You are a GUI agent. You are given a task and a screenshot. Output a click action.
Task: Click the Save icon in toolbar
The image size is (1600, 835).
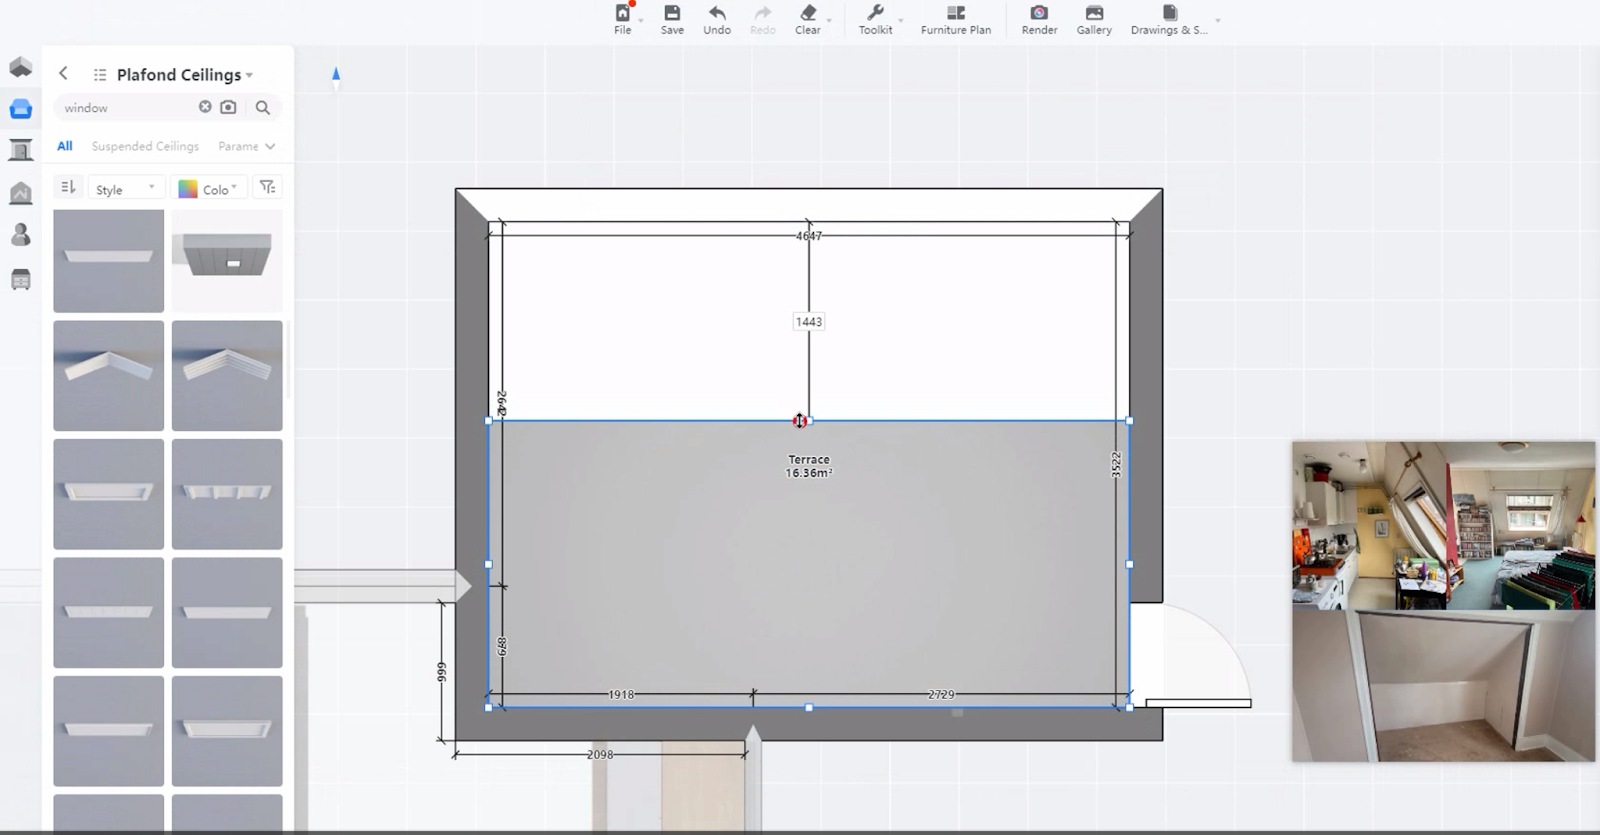pyautogui.click(x=672, y=19)
